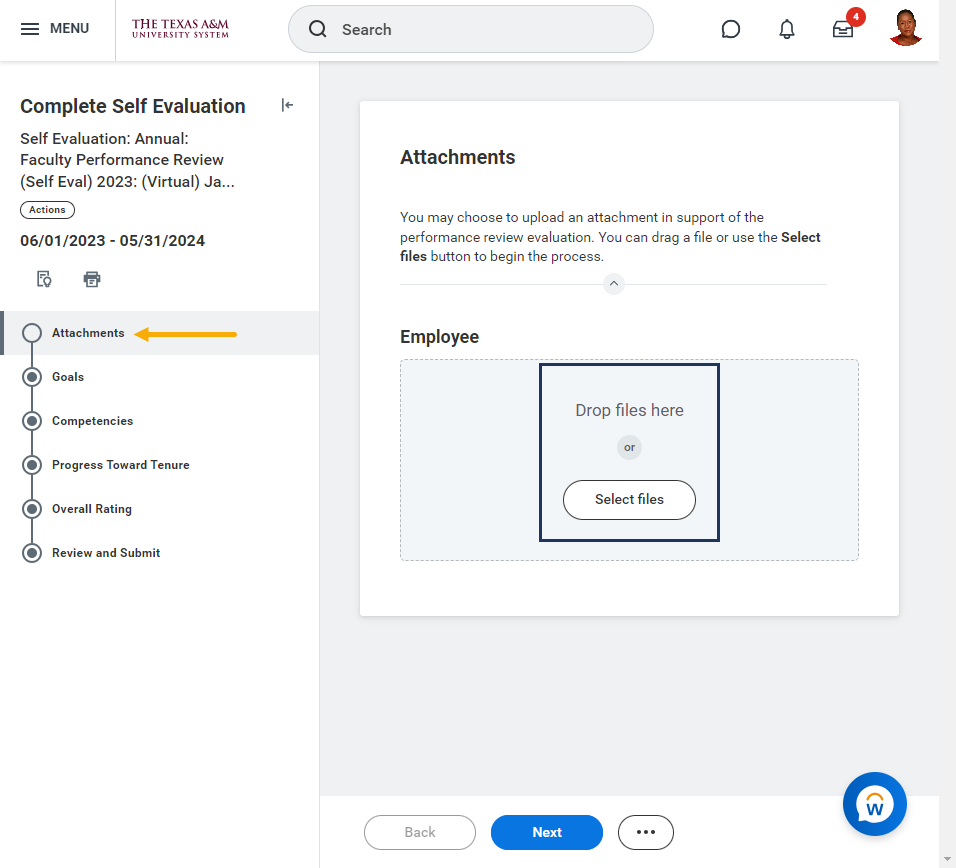Open the inbox tray with 4 items
The width and height of the screenshot is (956, 868).
click(843, 29)
